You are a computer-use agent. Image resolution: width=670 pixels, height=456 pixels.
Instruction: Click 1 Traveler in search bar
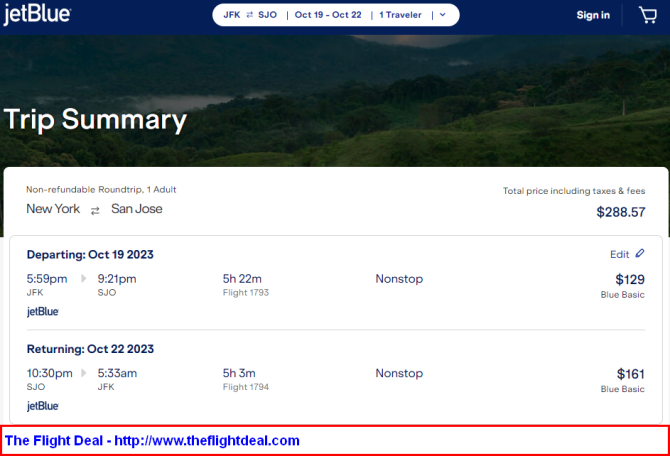click(x=400, y=15)
